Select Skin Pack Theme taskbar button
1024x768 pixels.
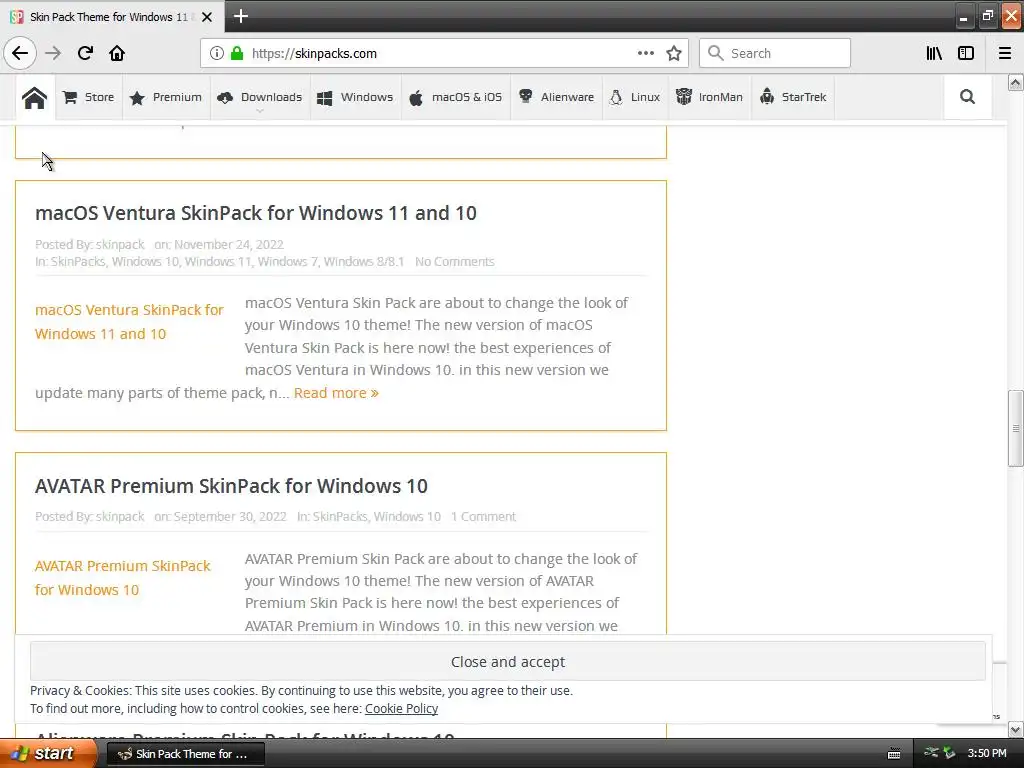point(185,754)
